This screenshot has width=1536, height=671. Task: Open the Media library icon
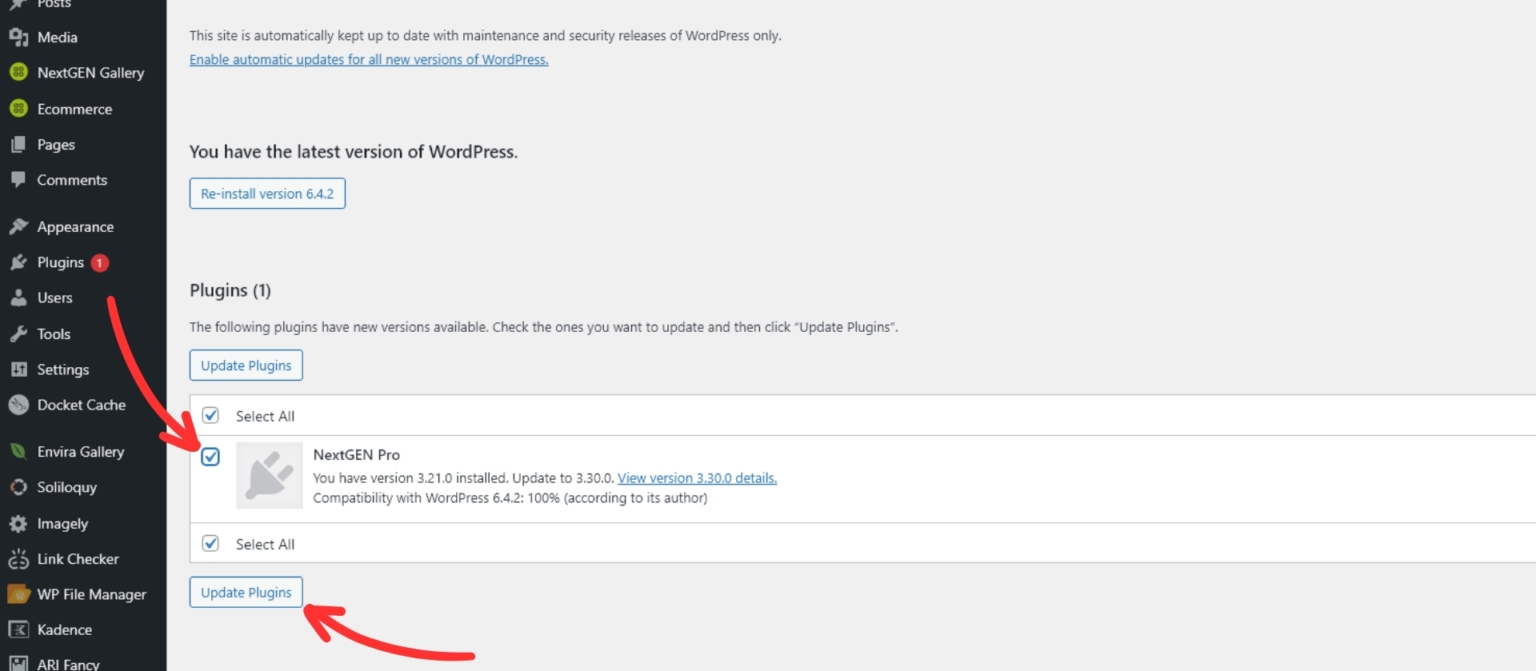click(x=18, y=37)
